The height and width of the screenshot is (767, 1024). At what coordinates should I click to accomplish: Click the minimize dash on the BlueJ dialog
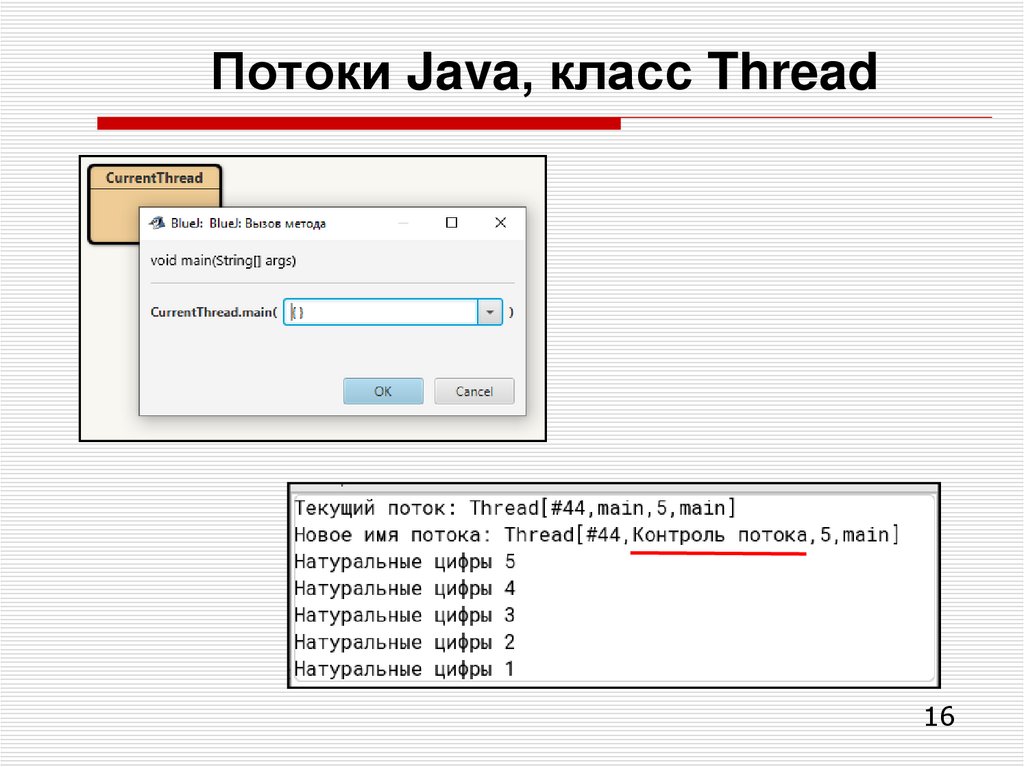[x=404, y=222]
